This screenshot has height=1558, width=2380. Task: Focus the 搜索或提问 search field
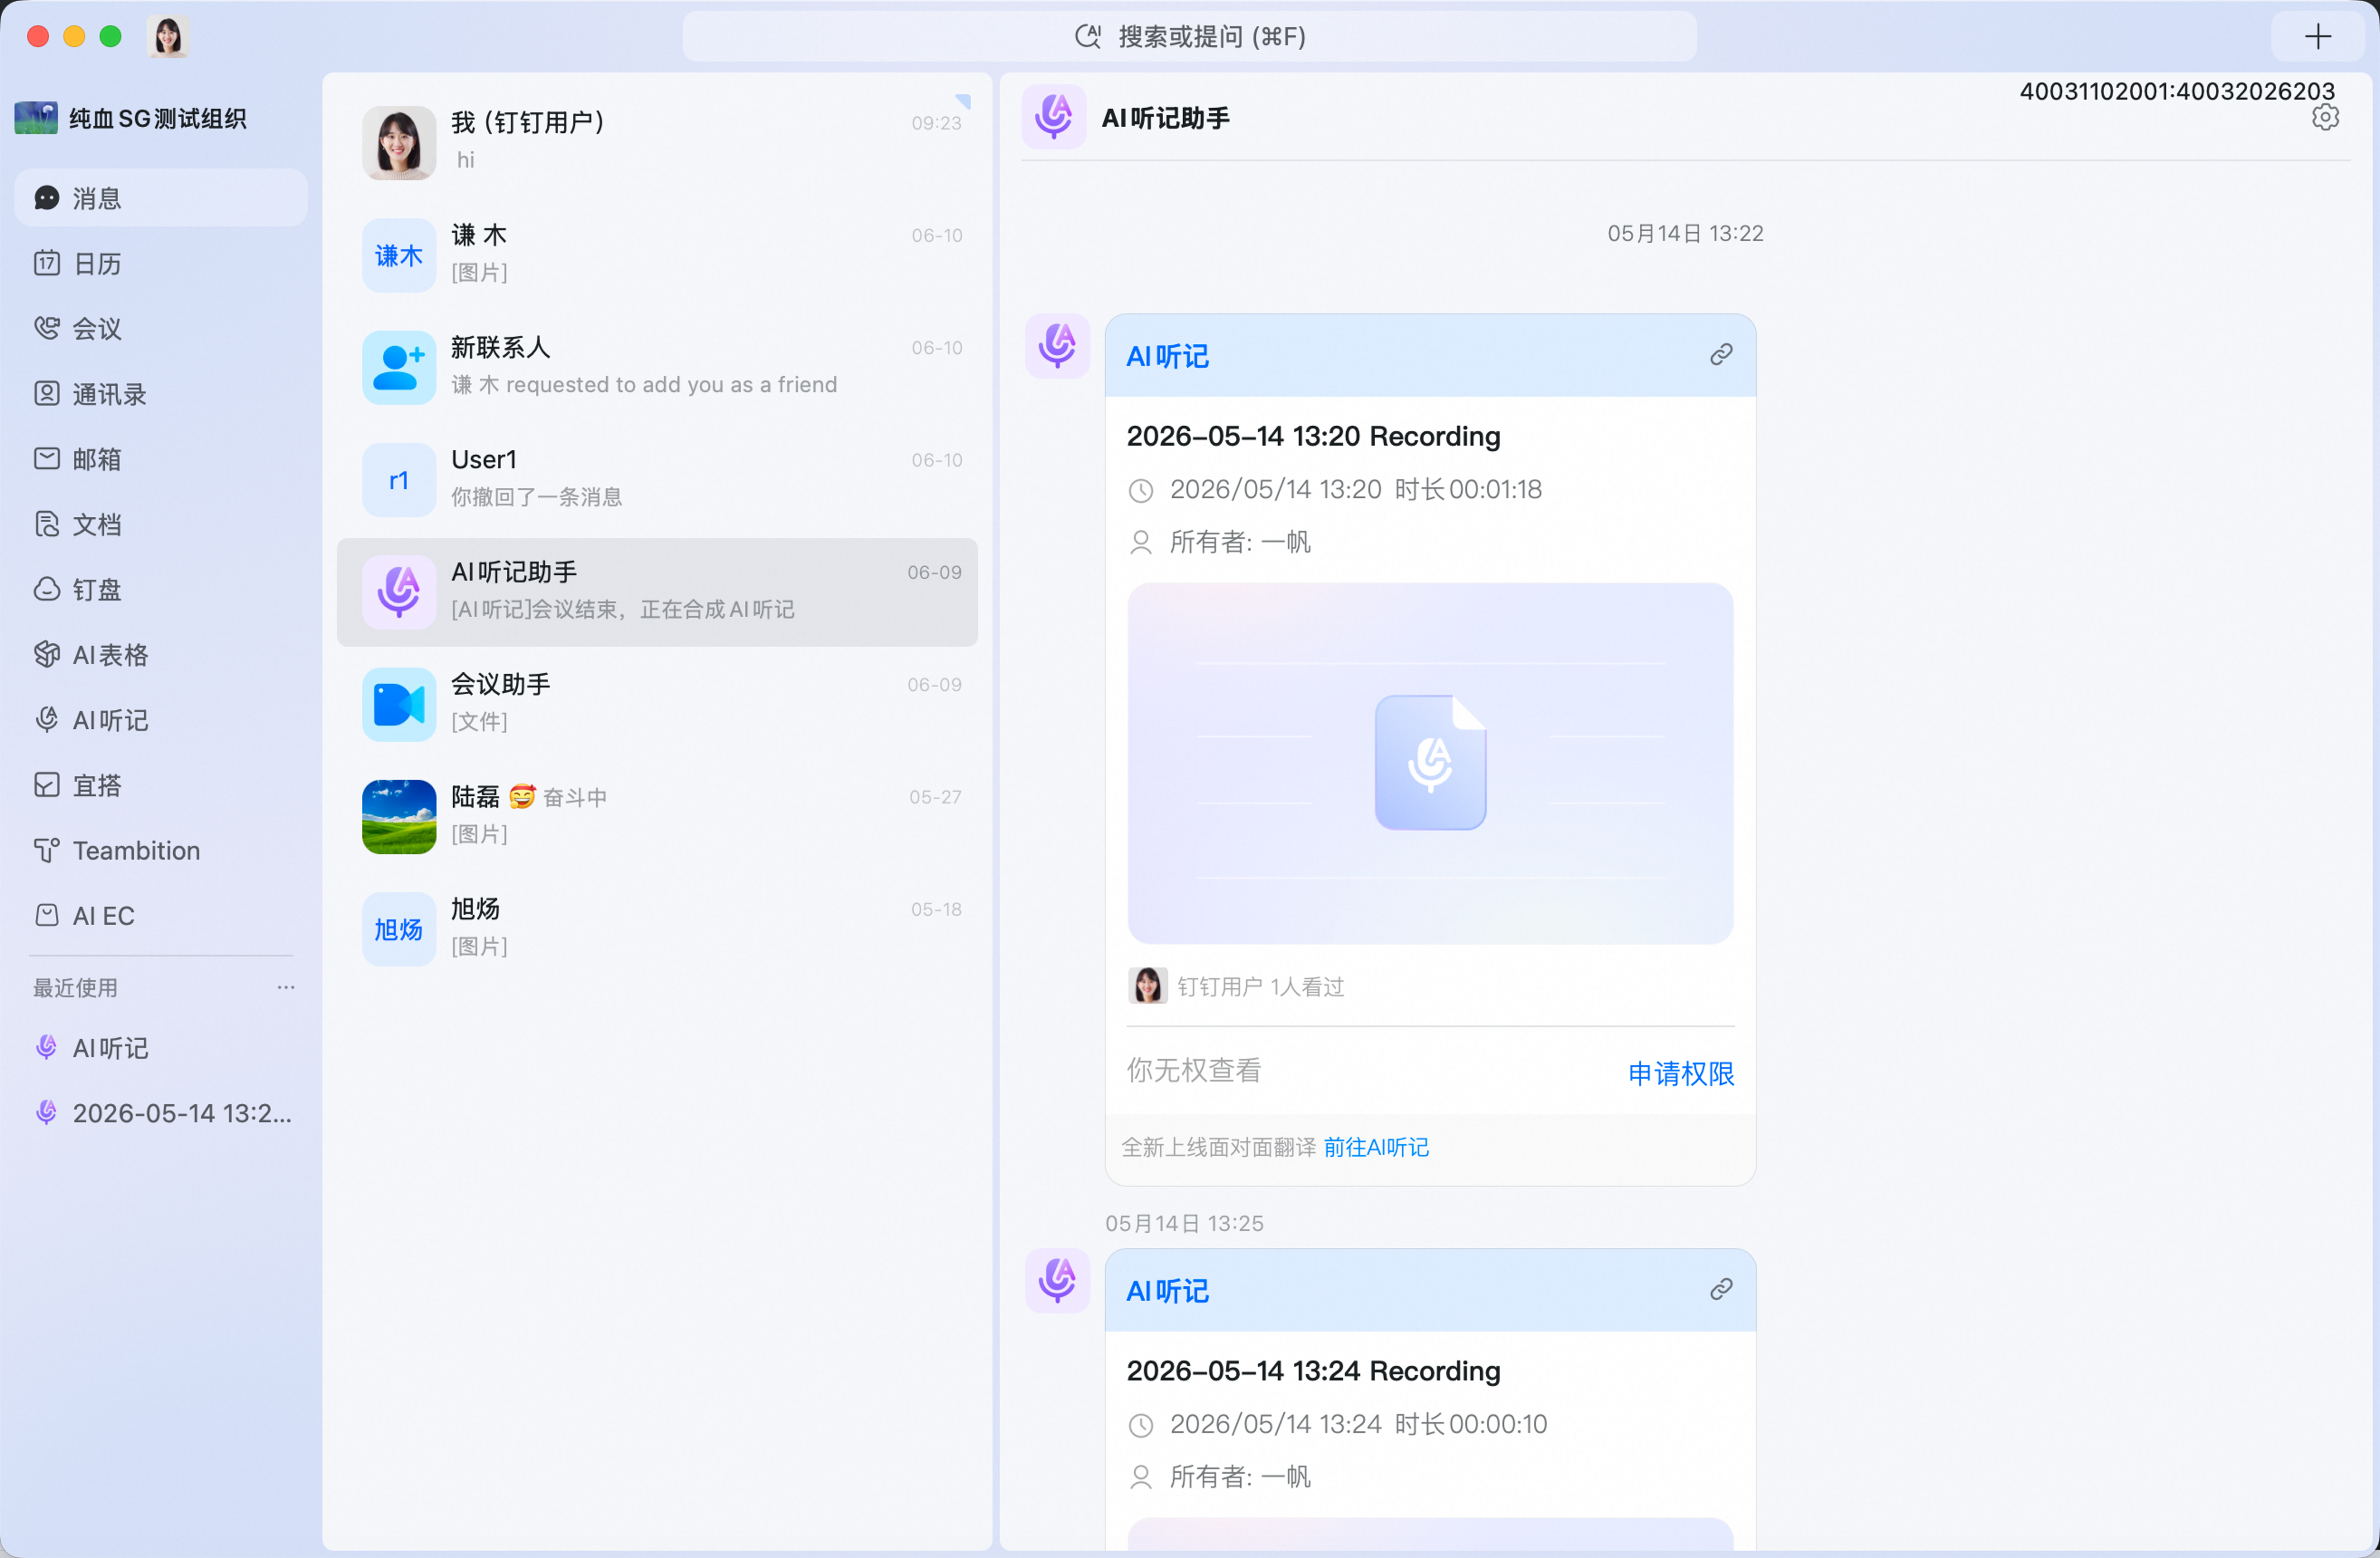pyautogui.click(x=1189, y=37)
